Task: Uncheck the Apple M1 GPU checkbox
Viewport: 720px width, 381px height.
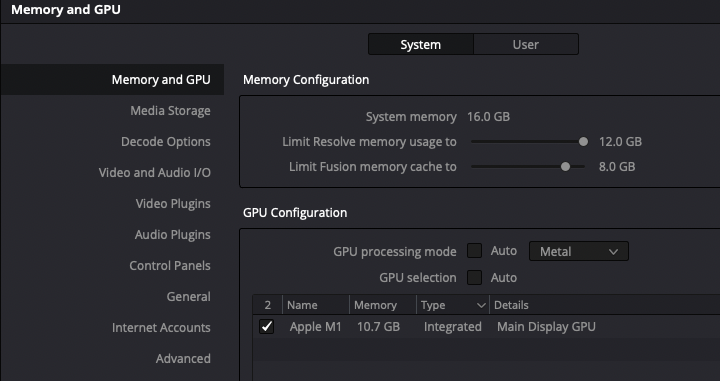Action: (x=266, y=326)
